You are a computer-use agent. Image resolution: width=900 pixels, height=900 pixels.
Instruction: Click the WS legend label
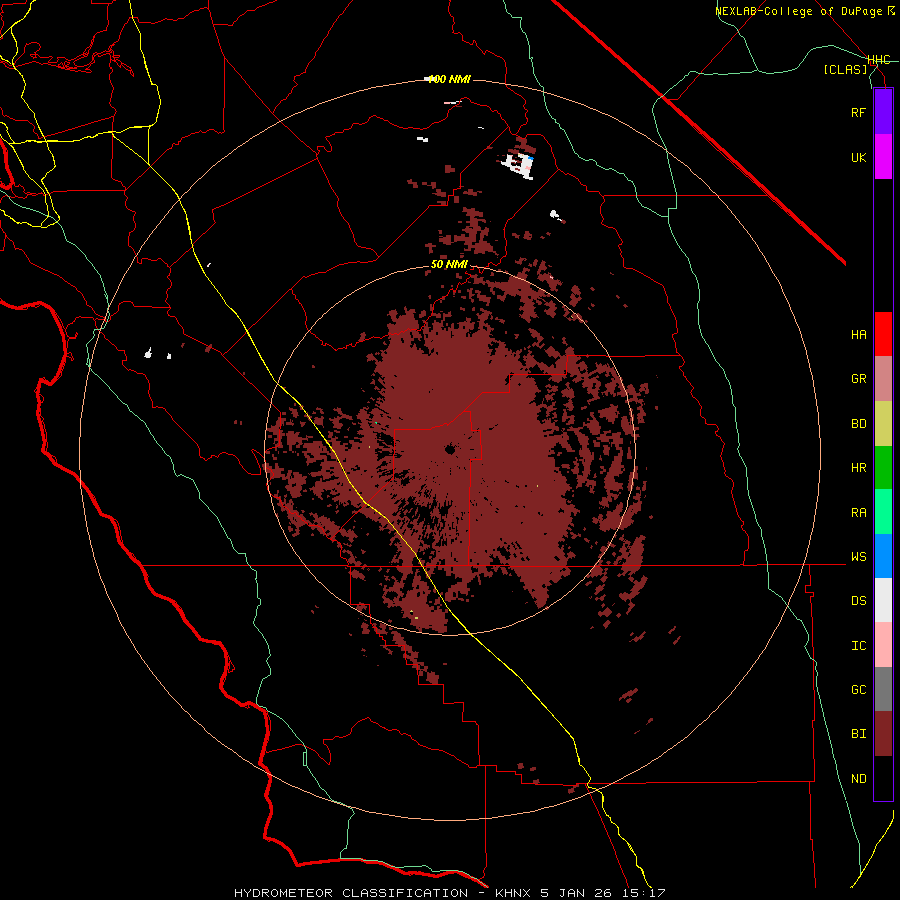pyautogui.click(x=858, y=557)
